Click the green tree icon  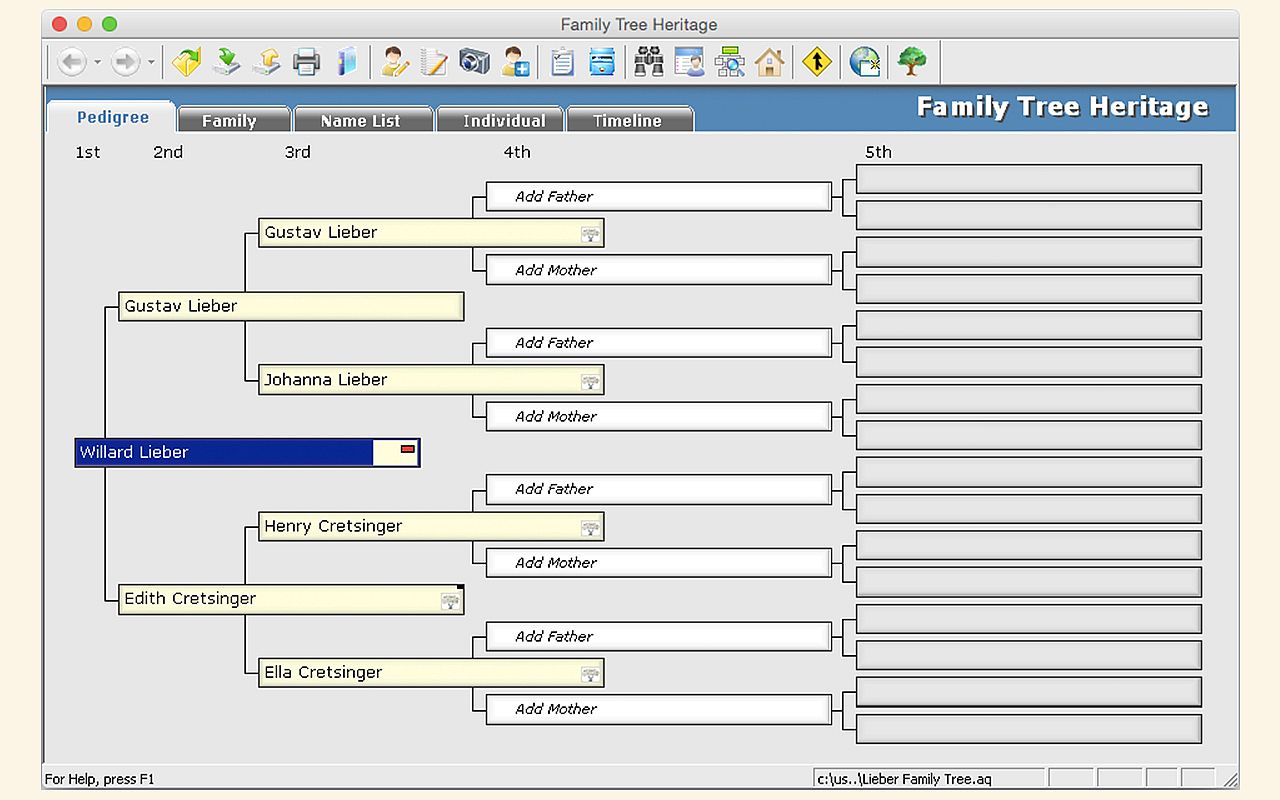click(x=911, y=63)
